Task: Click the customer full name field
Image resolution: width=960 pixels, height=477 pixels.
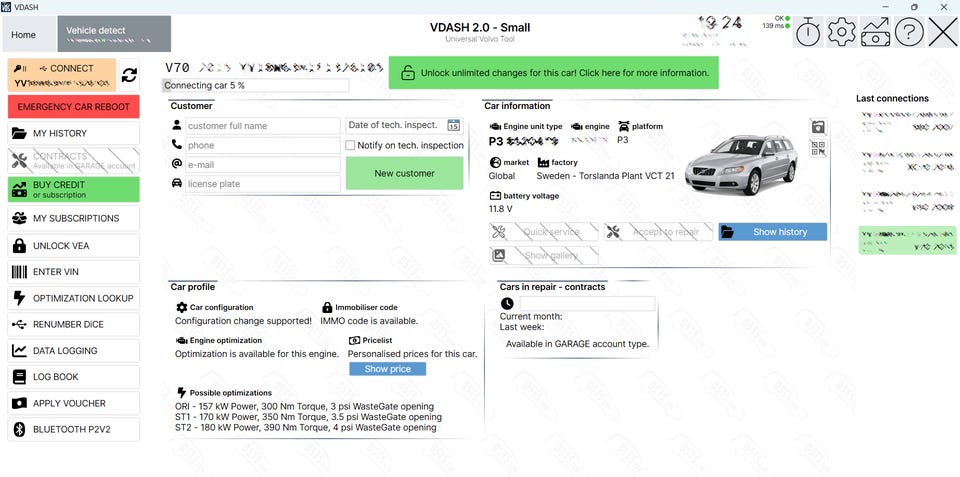Action: point(263,126)
